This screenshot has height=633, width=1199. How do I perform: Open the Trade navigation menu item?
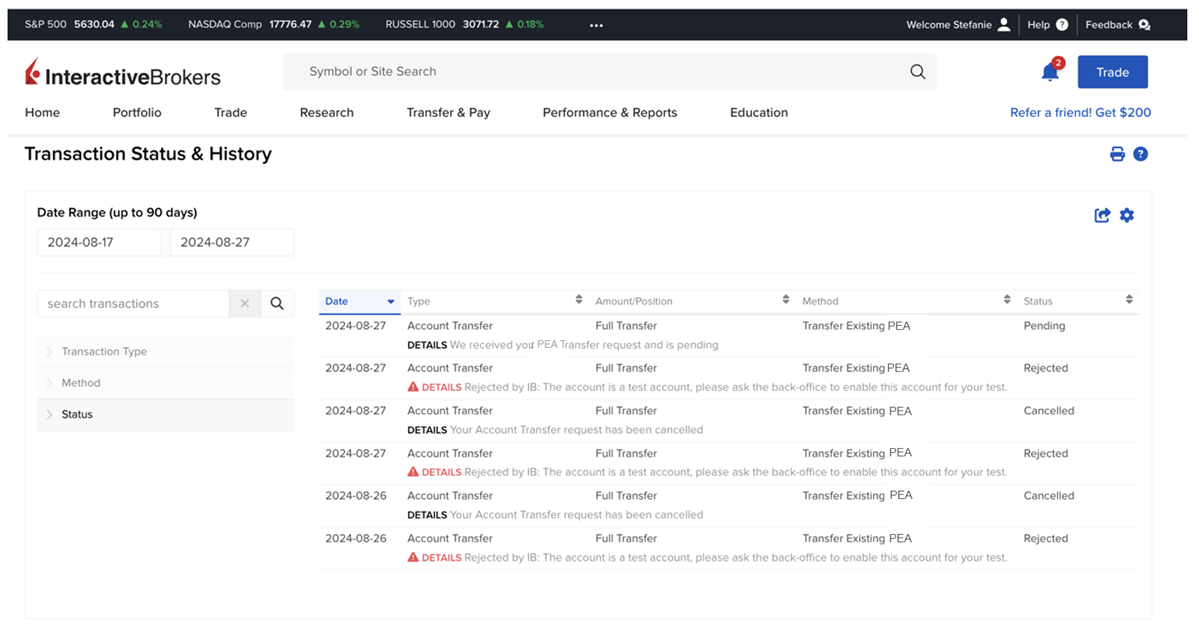[x=230, y=112]
